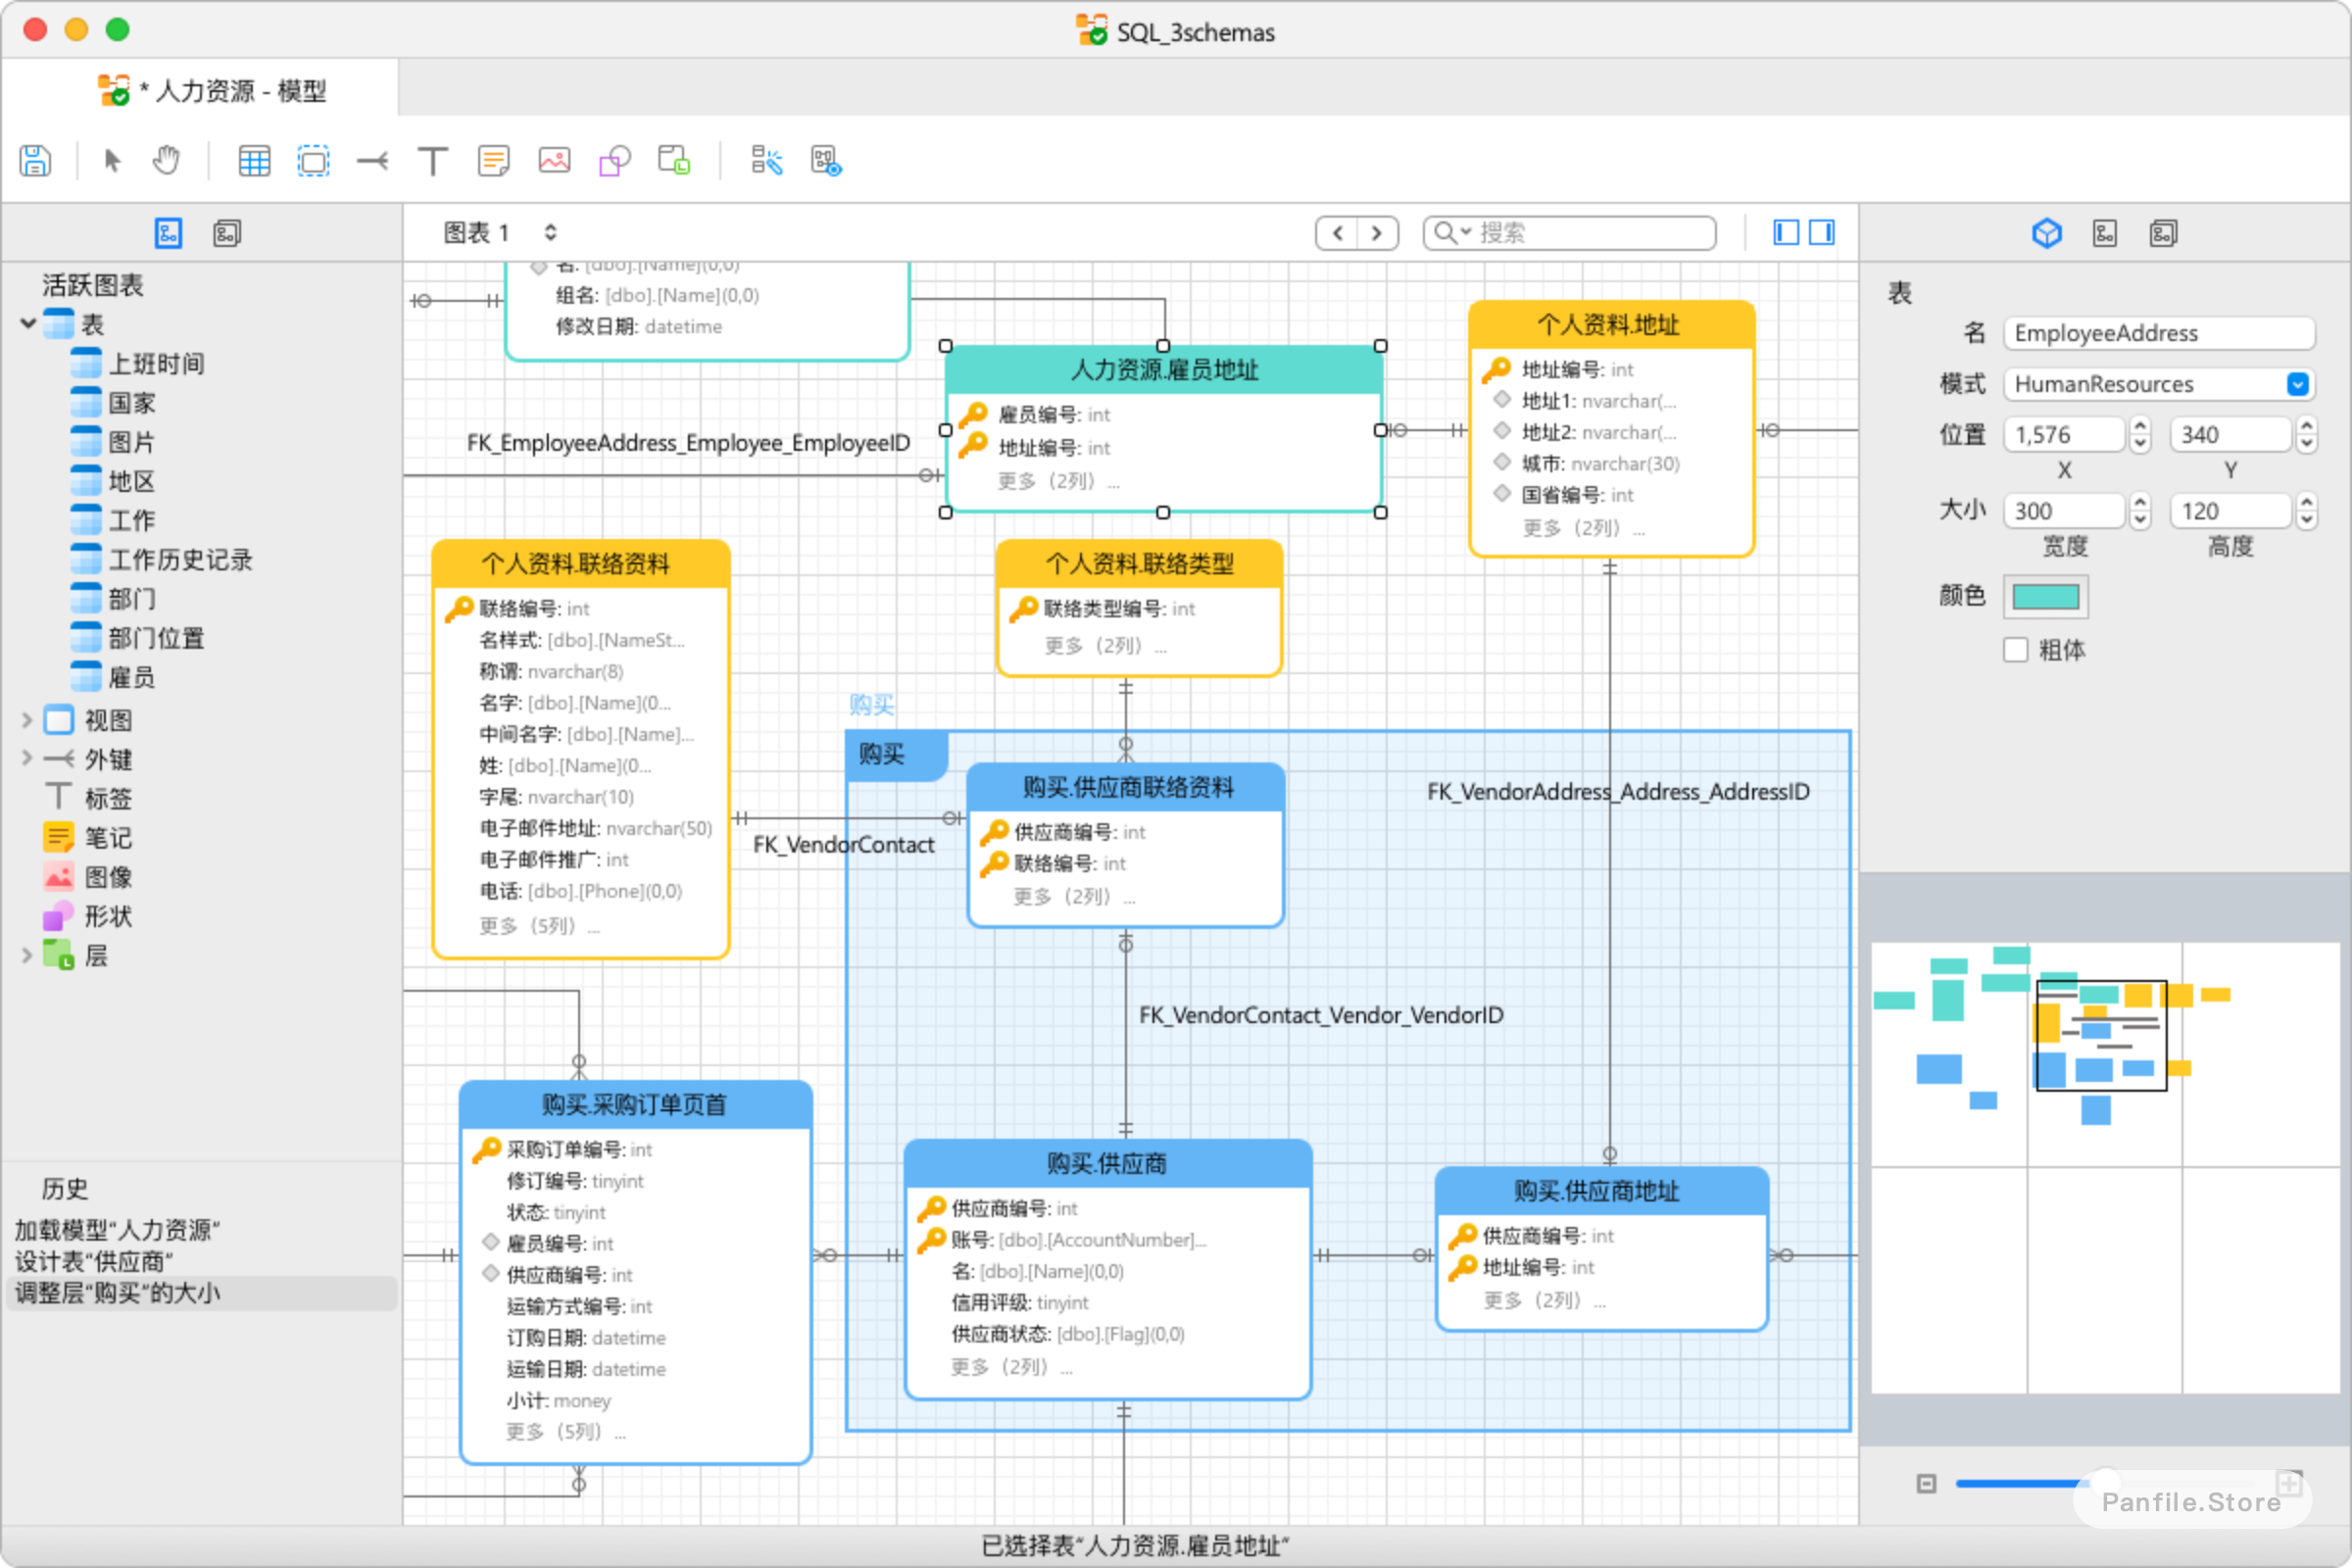Click the 名 field containing EmployeeAddress
2352x1568 pixels.
(x=2158, y=333)
